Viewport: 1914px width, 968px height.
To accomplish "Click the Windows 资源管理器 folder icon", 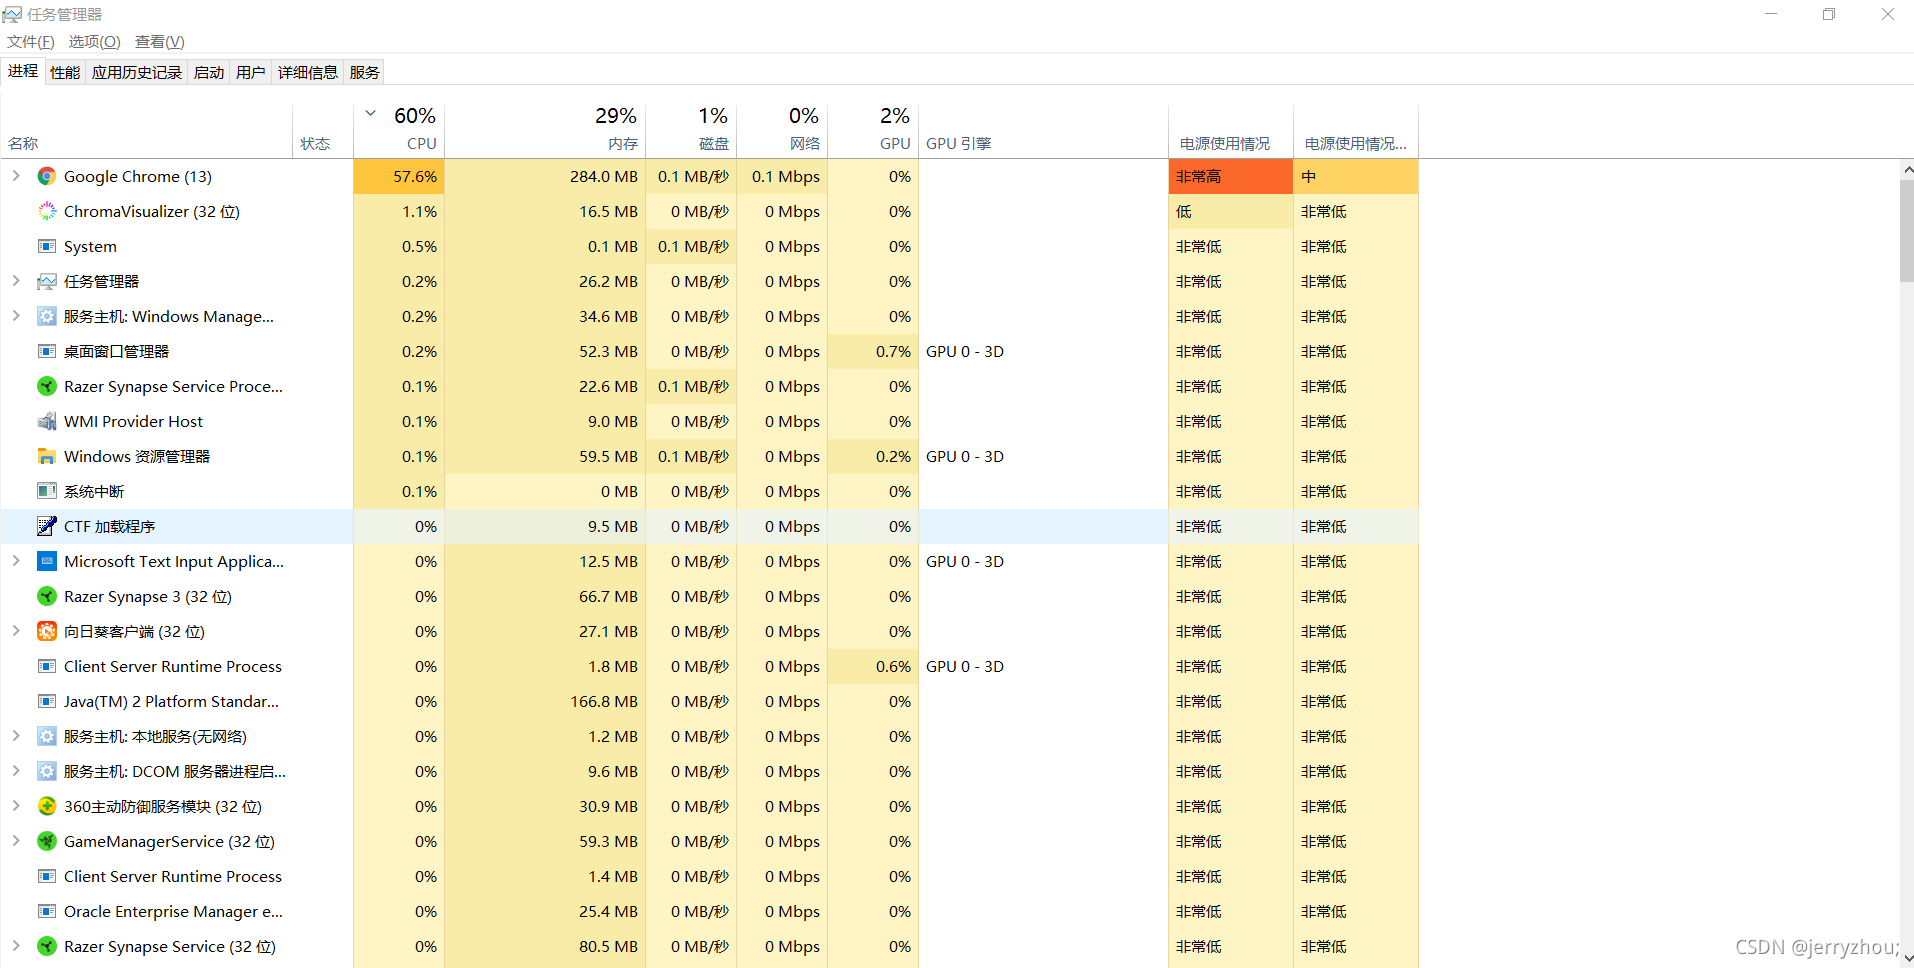I will pyautogui.click(x=47, y=457).
